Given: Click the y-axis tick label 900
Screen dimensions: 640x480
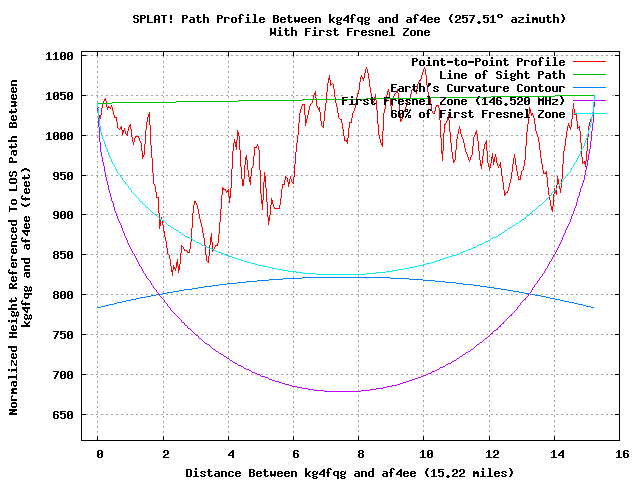Looking at the screenshot, I should (63, 215).
